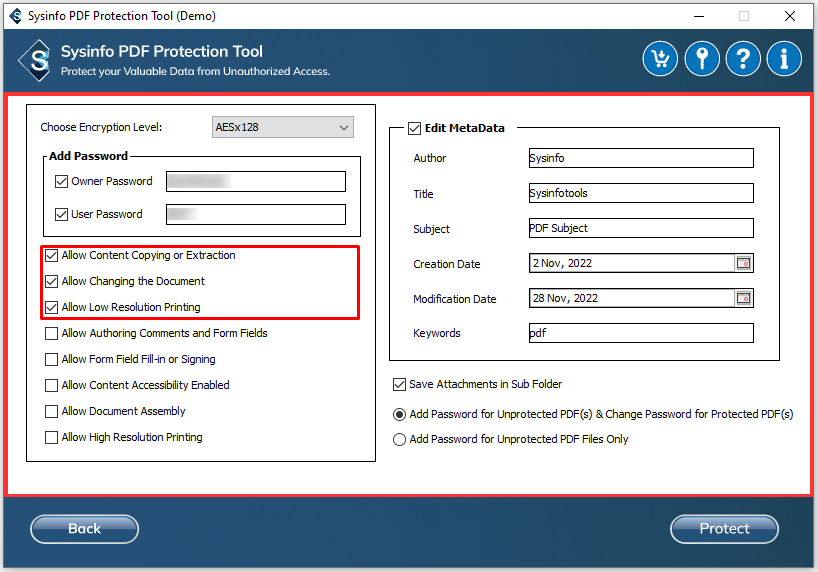818x572 pixels.
Task: Toggle Owner Password checkbox
Action: coord(62,181)
